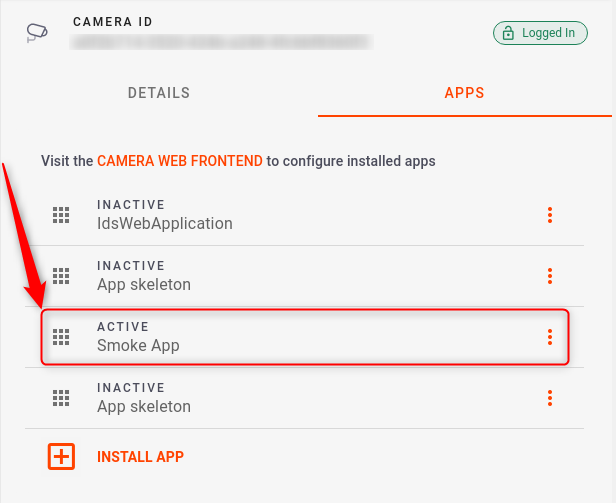
Task: Click the grid icon of the last App skeleton
Action: 61,398
